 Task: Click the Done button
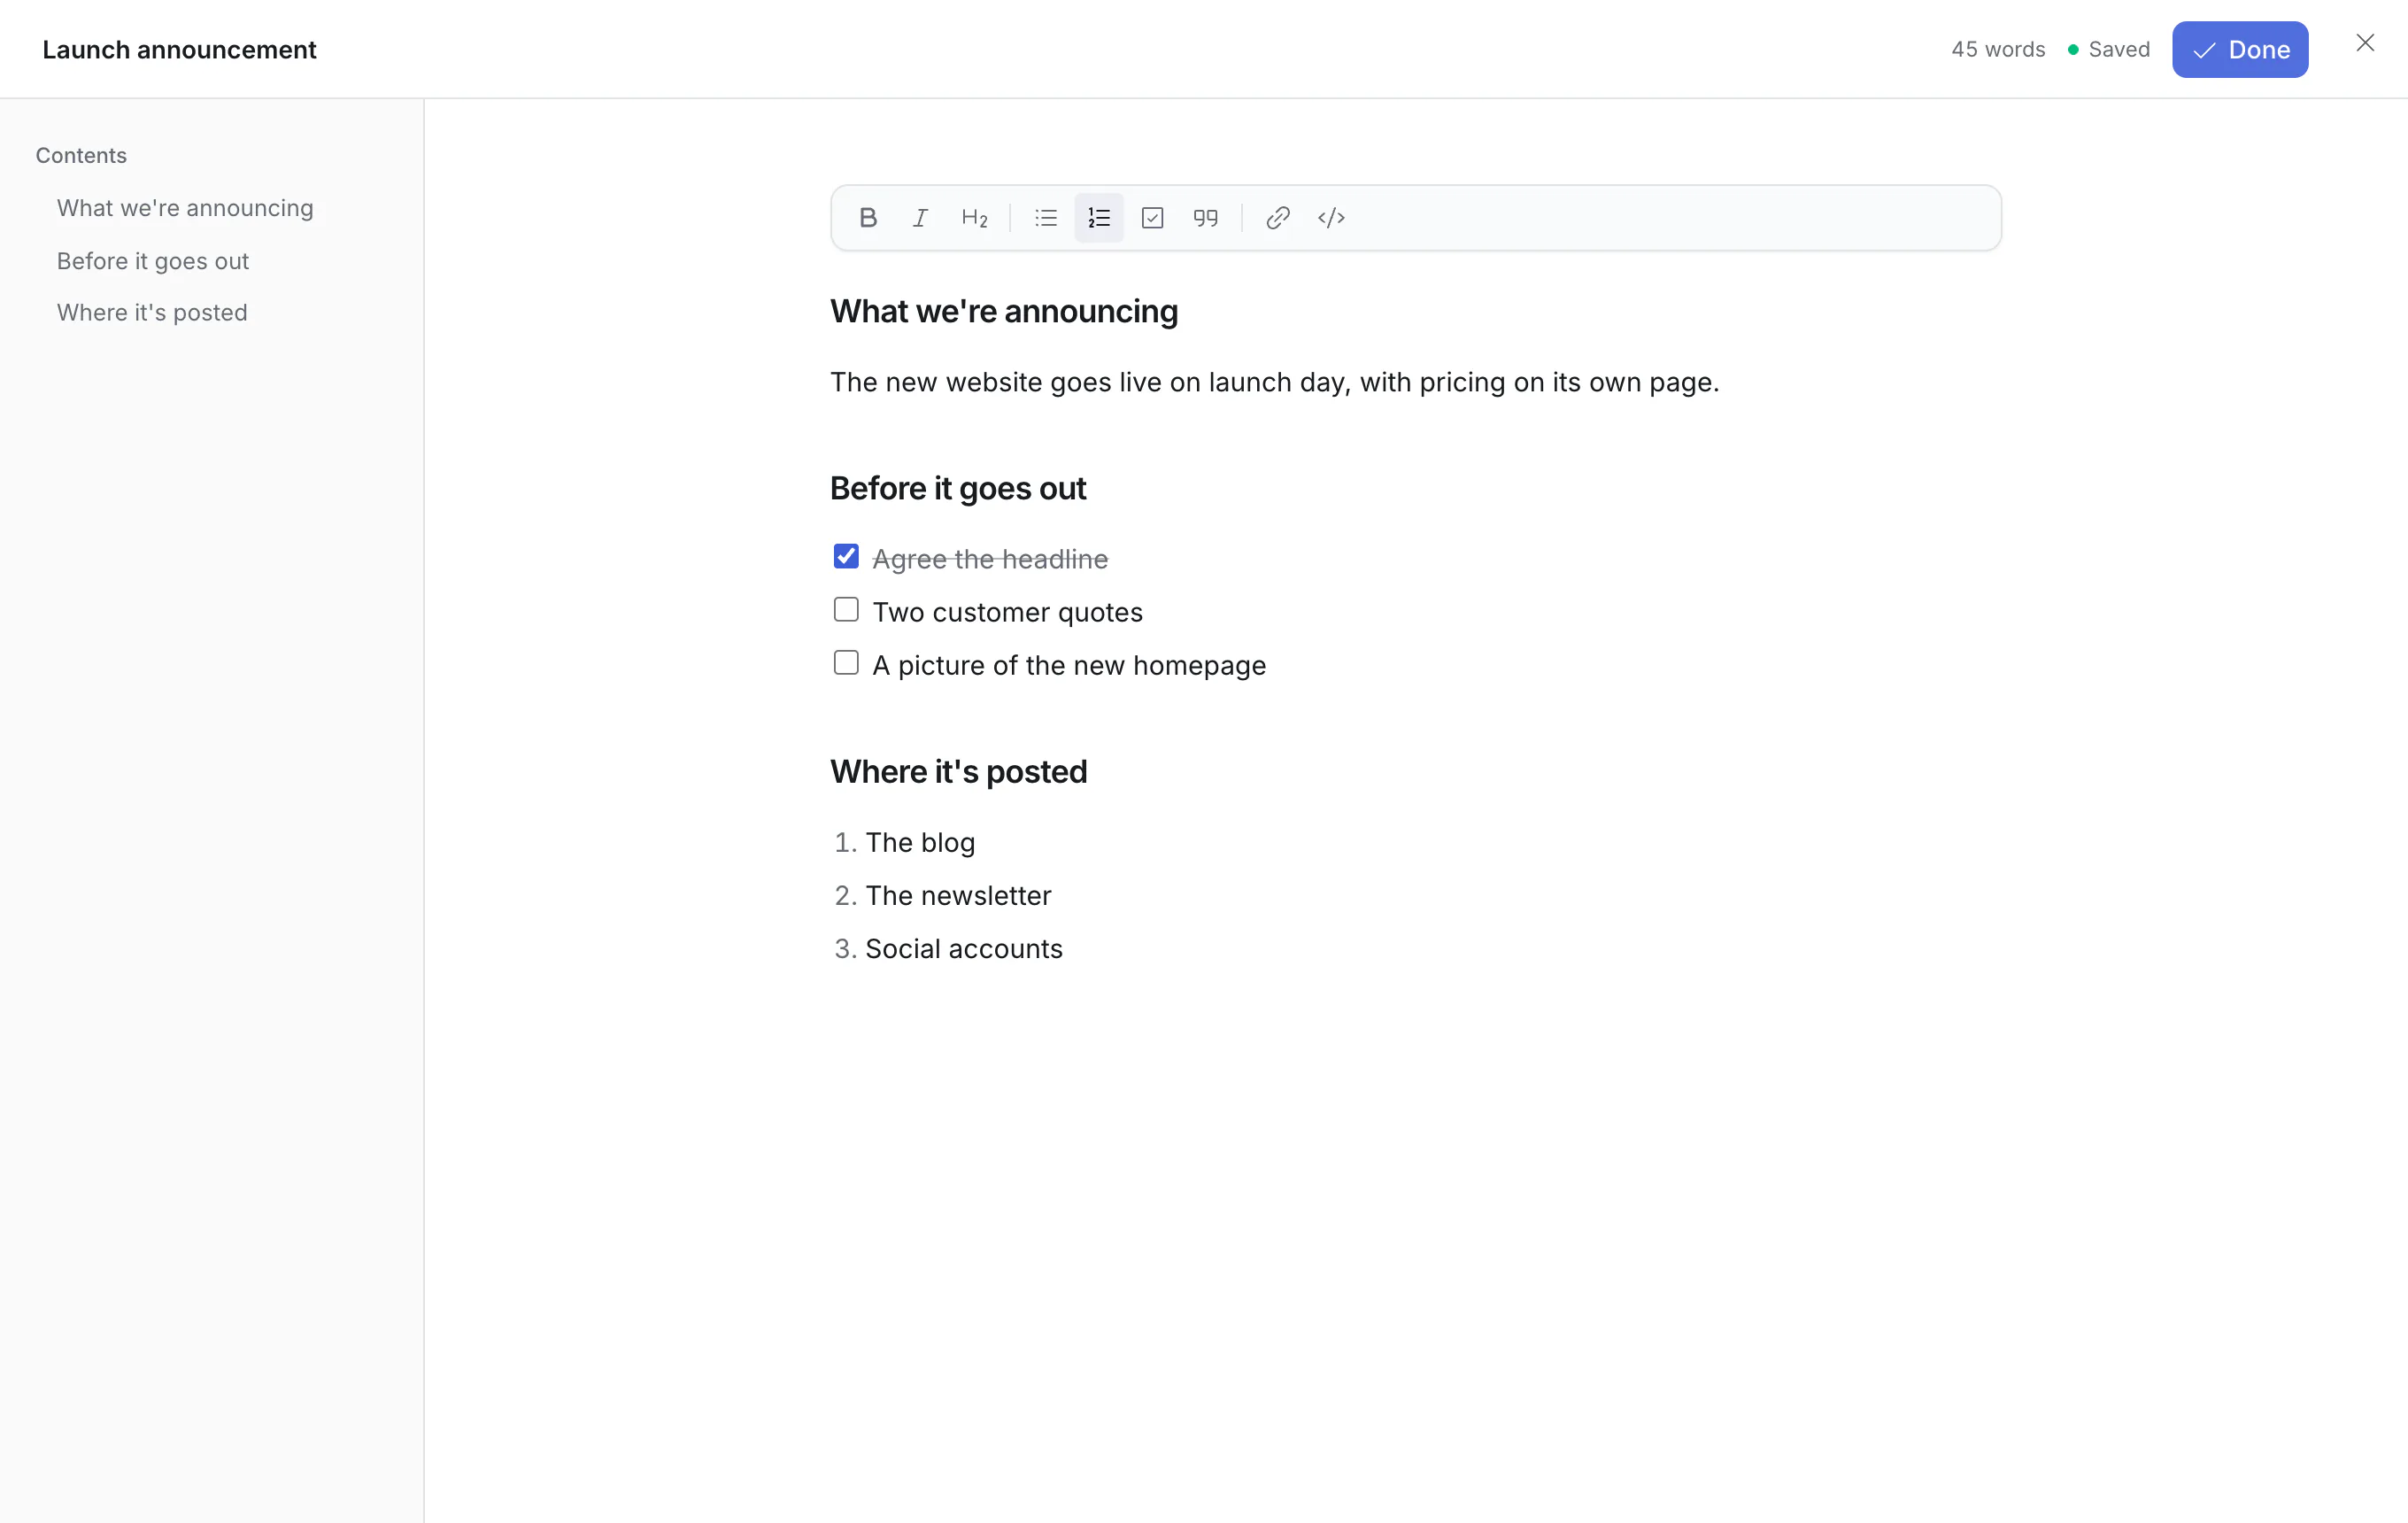[2240, 49]
